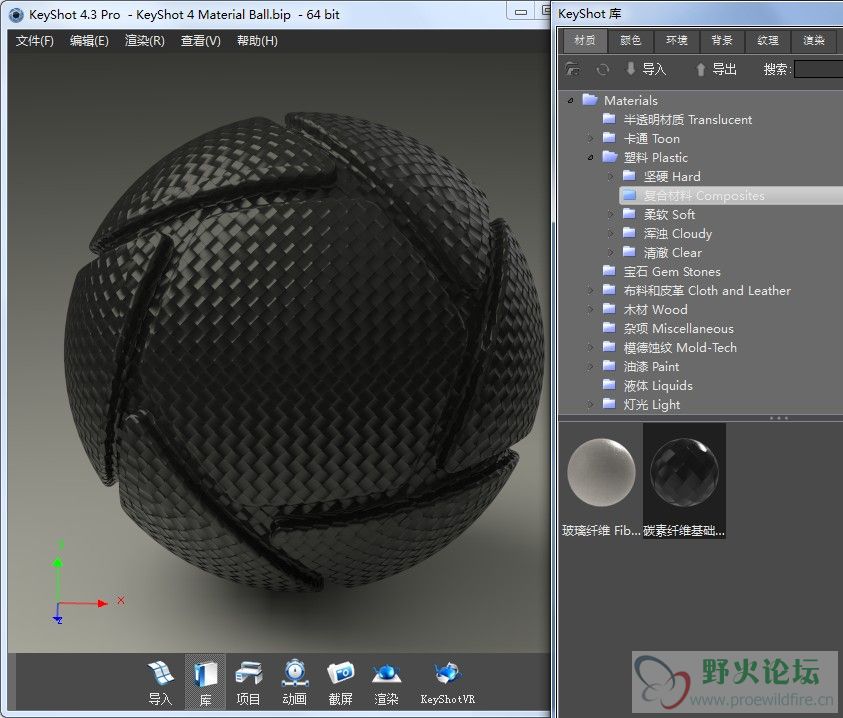This screenshot has width=843, height=718.
Task: Toggle the 库 library icon in the bottom toolbar
Action: coord(205,681)
